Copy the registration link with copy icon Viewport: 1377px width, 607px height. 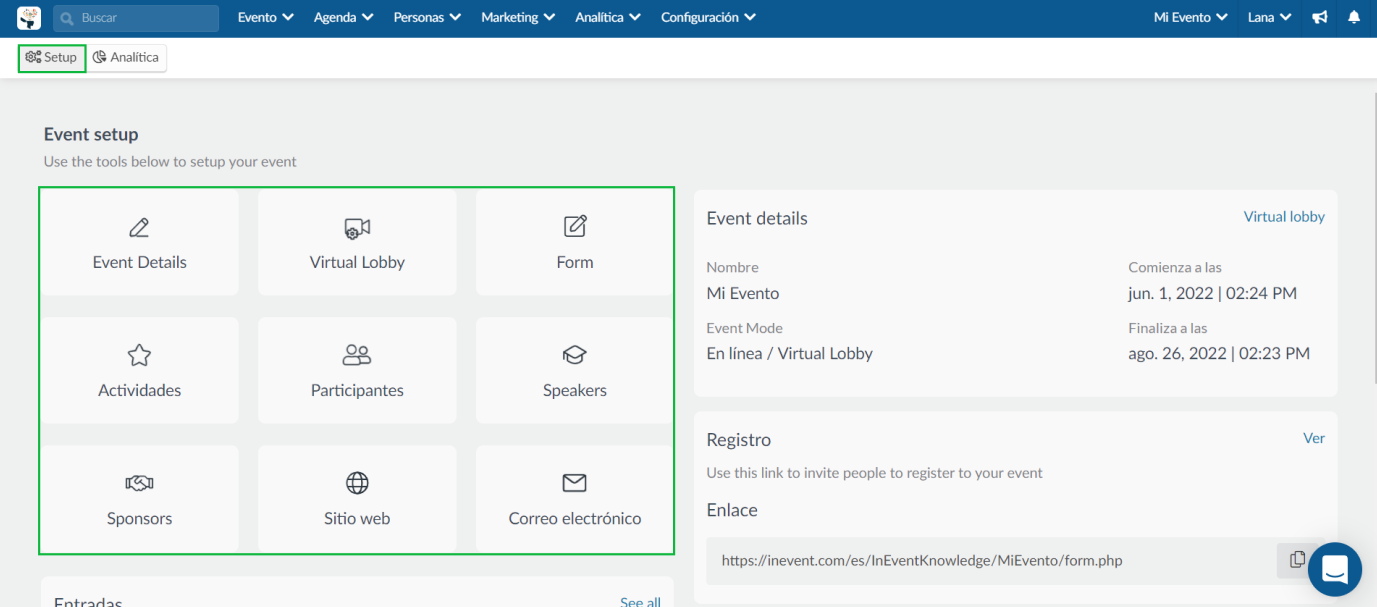[x=1297, y=560]
